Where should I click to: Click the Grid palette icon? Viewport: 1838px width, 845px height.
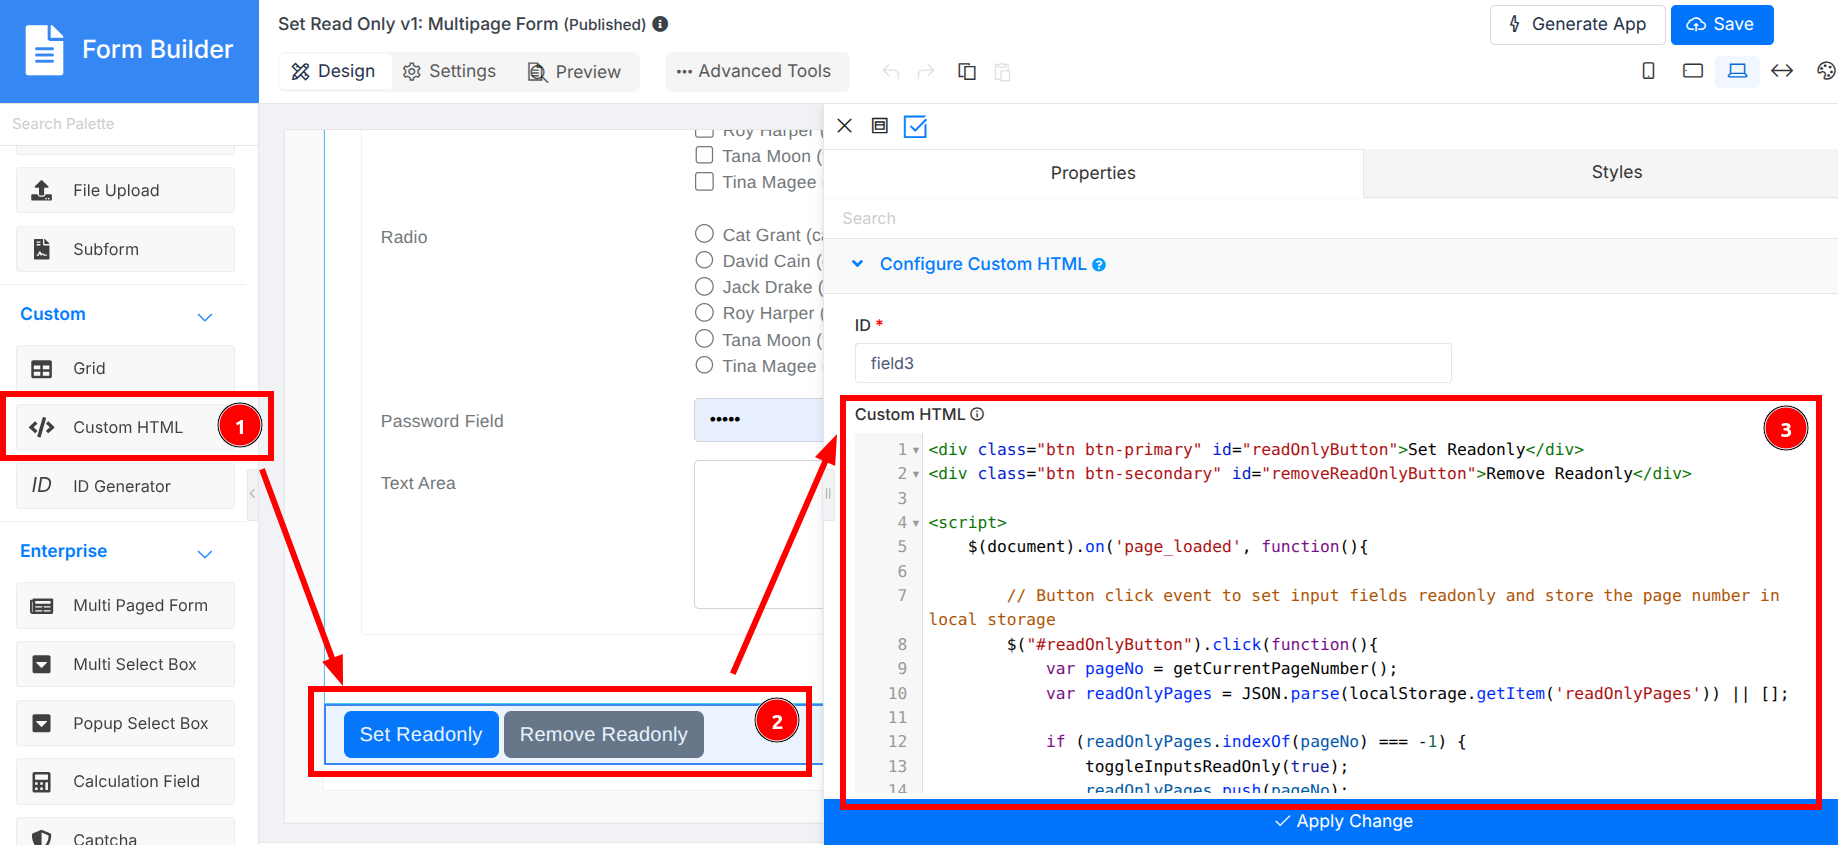(42, 368)
